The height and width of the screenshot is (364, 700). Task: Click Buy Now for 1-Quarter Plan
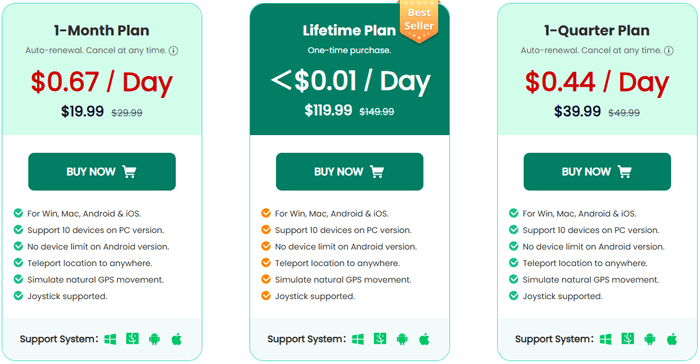(x=597, y=172)
